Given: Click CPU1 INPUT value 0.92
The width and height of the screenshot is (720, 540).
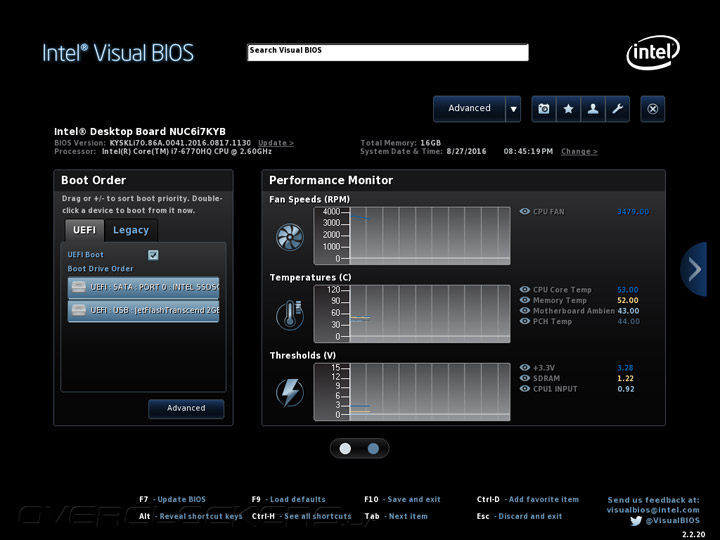Looking at the screenshot, I should tap(626, 389).
